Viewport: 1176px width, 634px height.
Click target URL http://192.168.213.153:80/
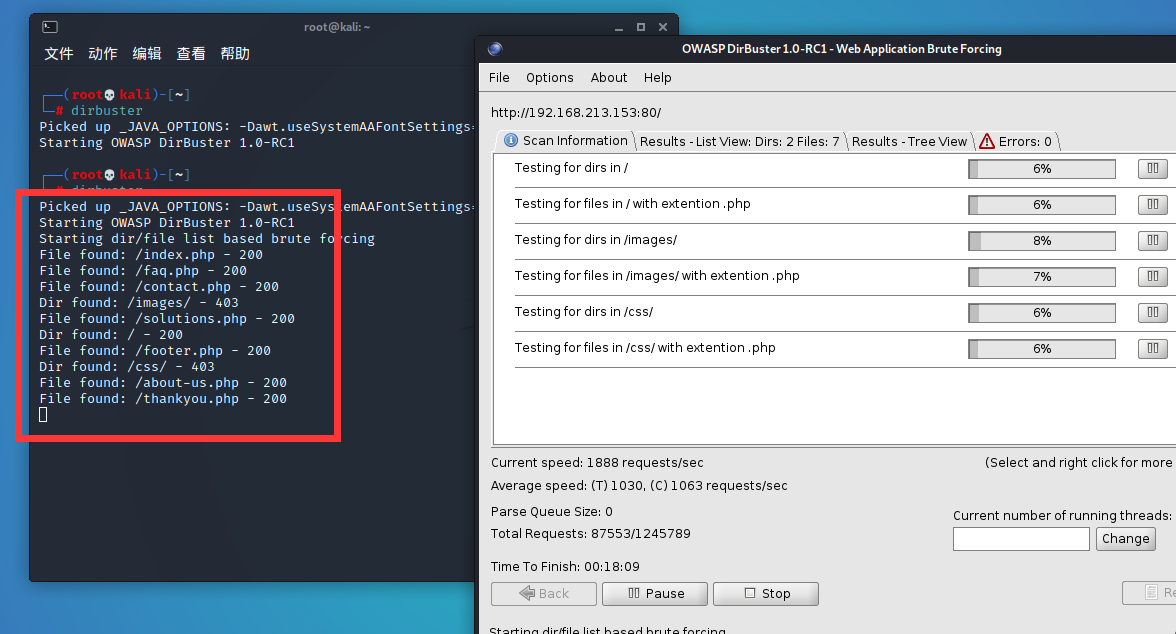576,113
